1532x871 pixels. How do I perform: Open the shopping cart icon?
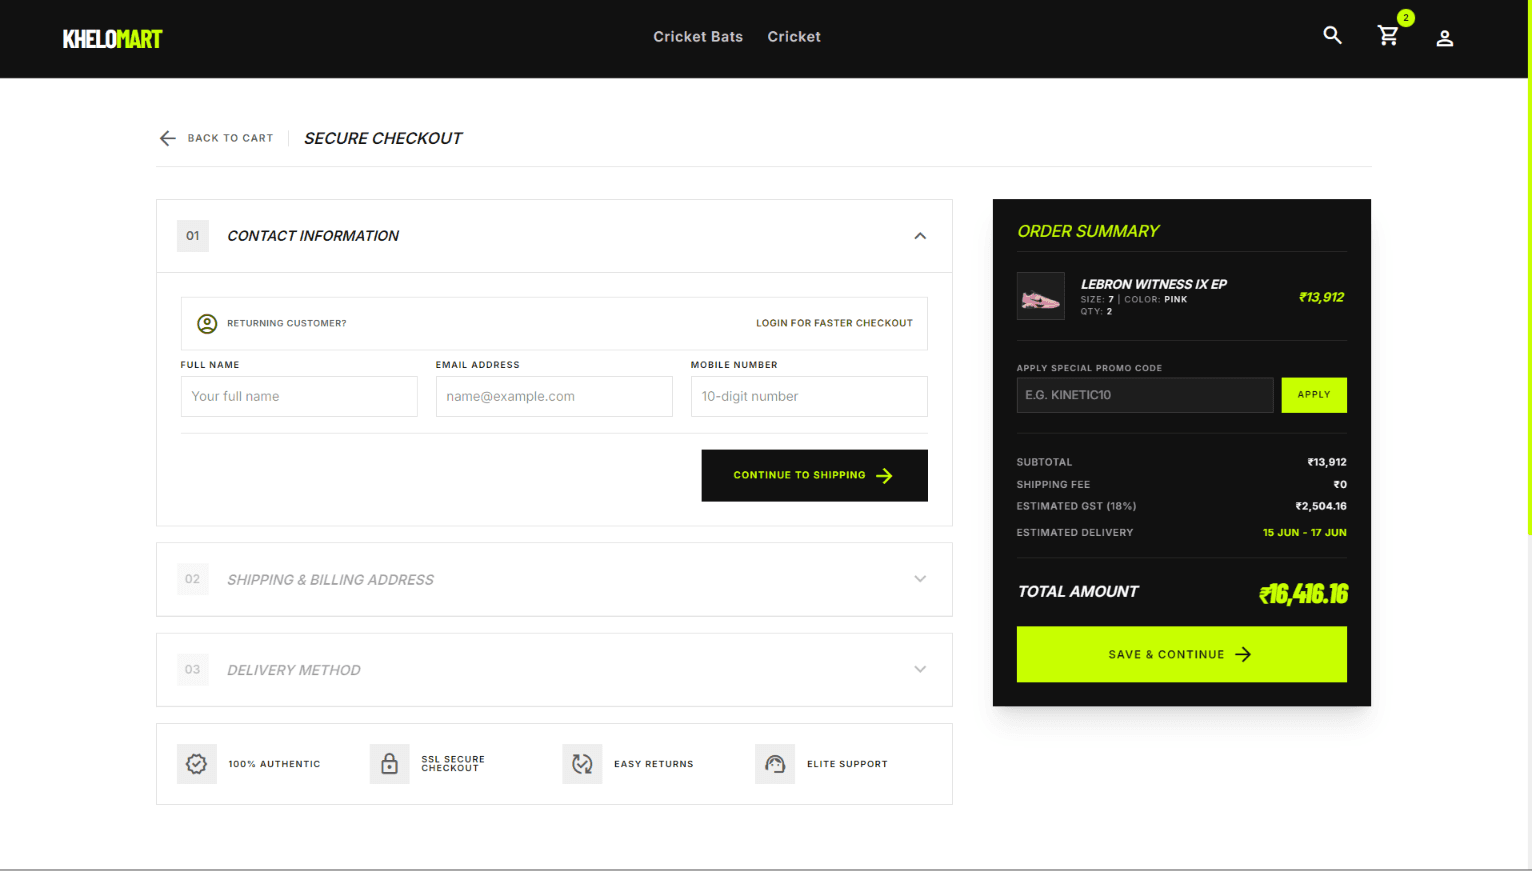click(x=1388, y=36)
